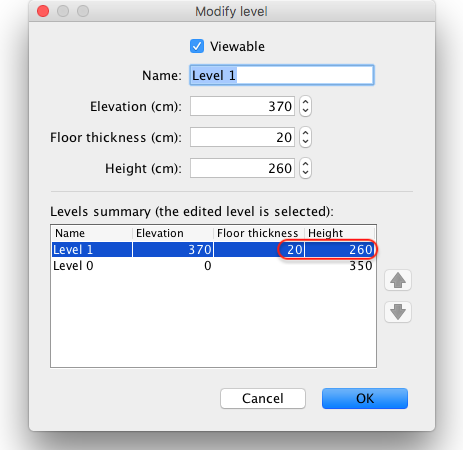Viewport: 463px width, 450px height.
Task: Click the Name text field
Action: coord(282,75)
